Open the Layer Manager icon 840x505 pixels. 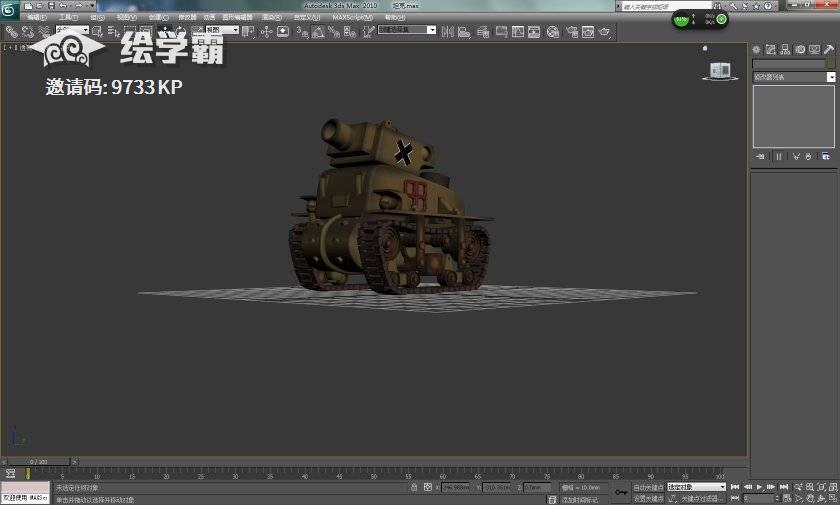pos(483,32)
